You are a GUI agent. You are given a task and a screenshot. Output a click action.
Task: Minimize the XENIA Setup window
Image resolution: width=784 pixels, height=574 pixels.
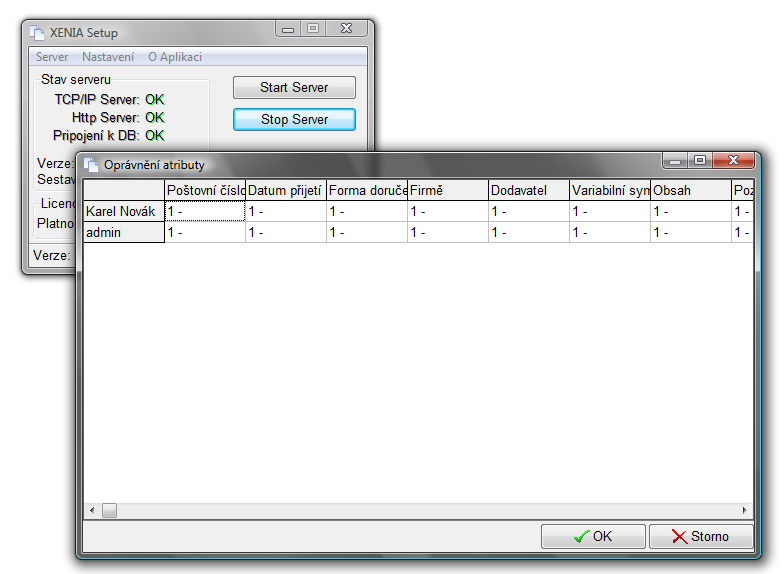tap(288, 28)
